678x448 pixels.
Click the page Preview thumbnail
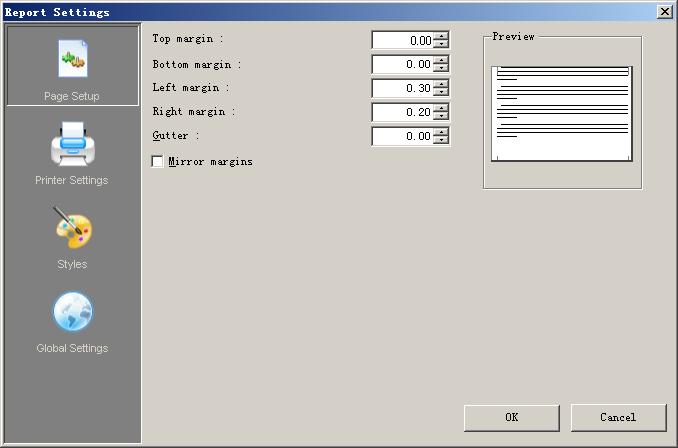click(x=562, y=113)
